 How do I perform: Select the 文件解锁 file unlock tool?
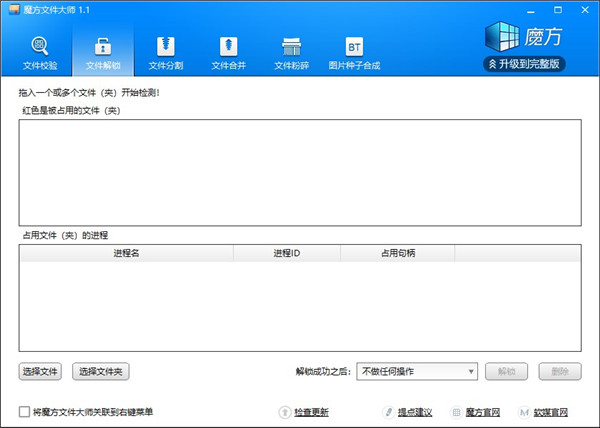coord(103,52)
